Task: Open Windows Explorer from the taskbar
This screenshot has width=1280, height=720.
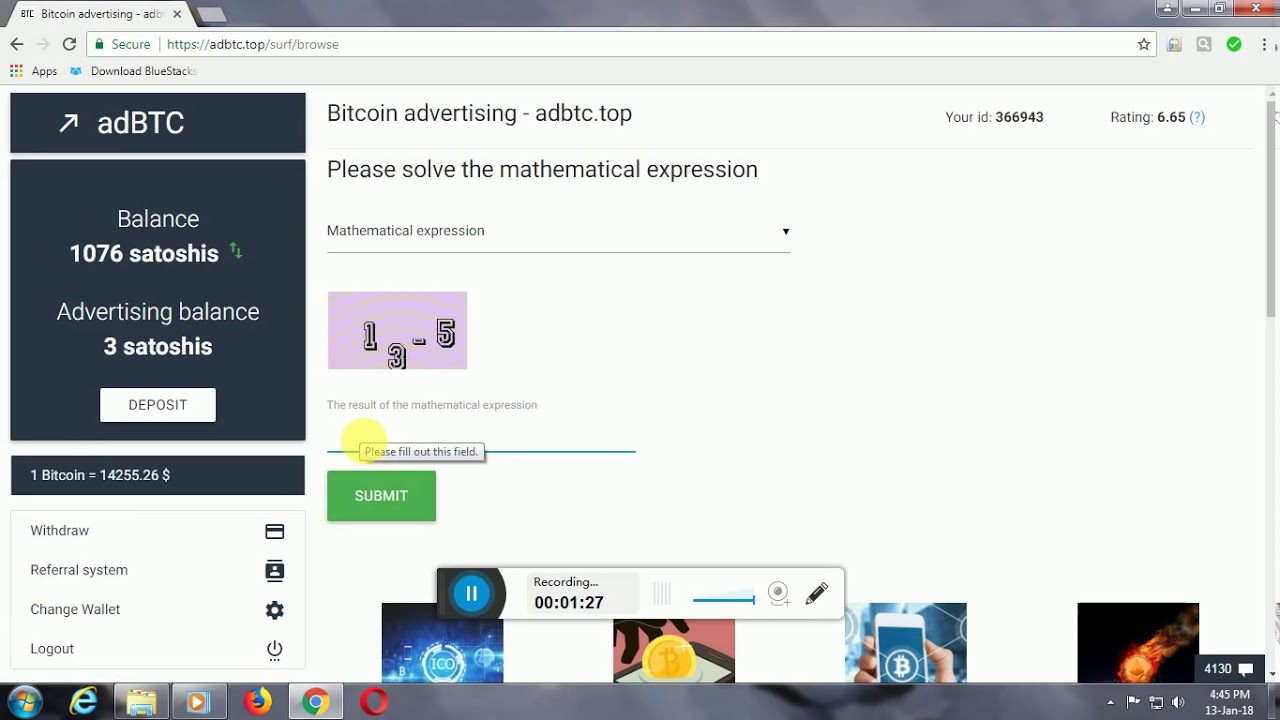Action: (141, 702)
